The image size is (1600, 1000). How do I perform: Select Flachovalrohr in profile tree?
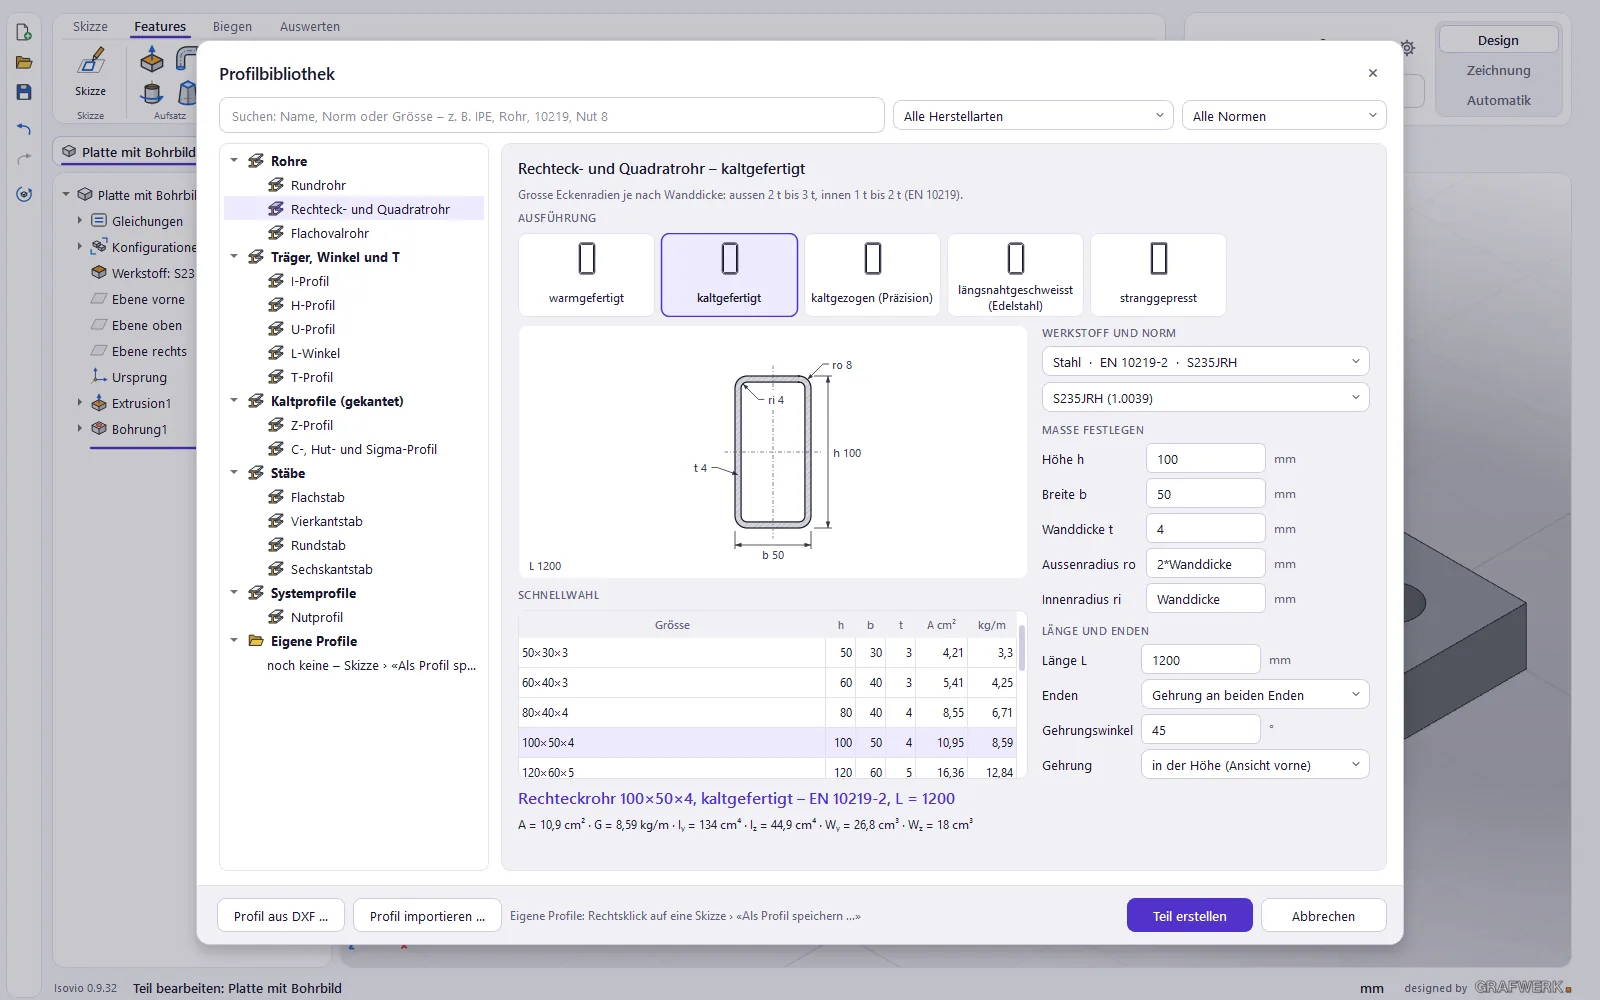tap(329, 233)
